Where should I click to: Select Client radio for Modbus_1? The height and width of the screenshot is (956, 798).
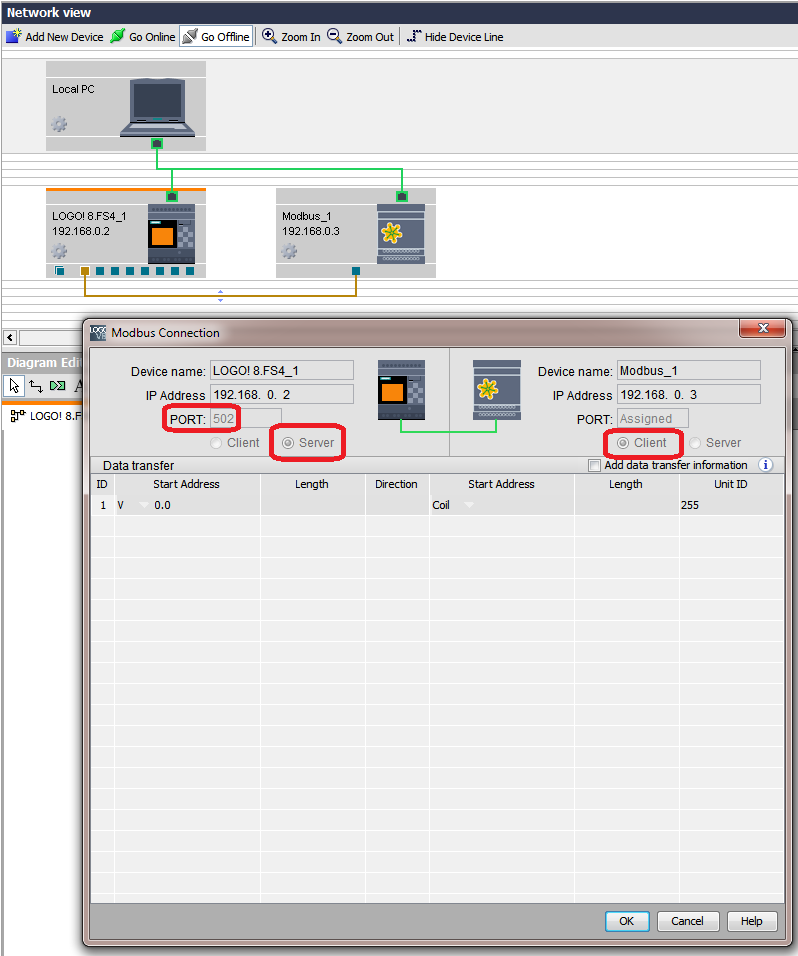click(622, 443)
